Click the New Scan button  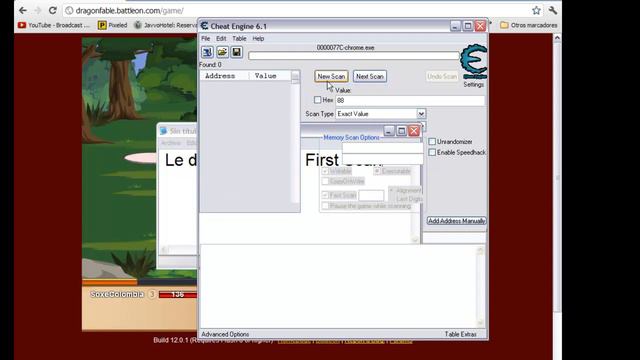[331, 76]
